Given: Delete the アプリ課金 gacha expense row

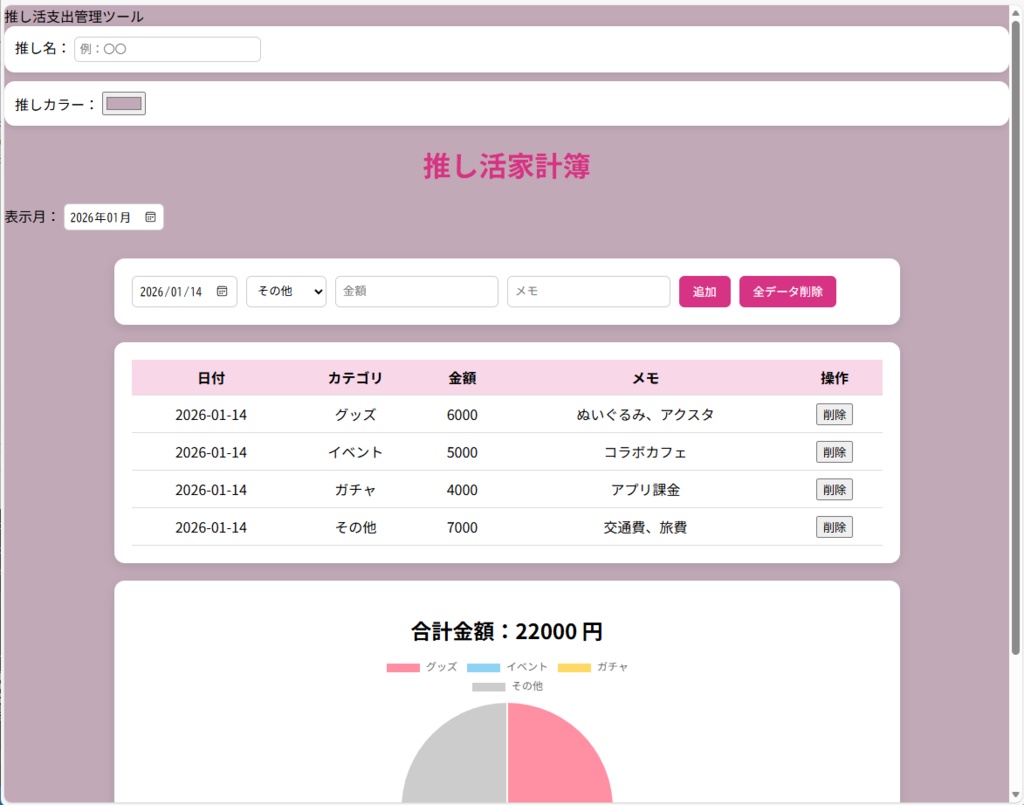Looking at the screenshot, I should tap(834, 489).
